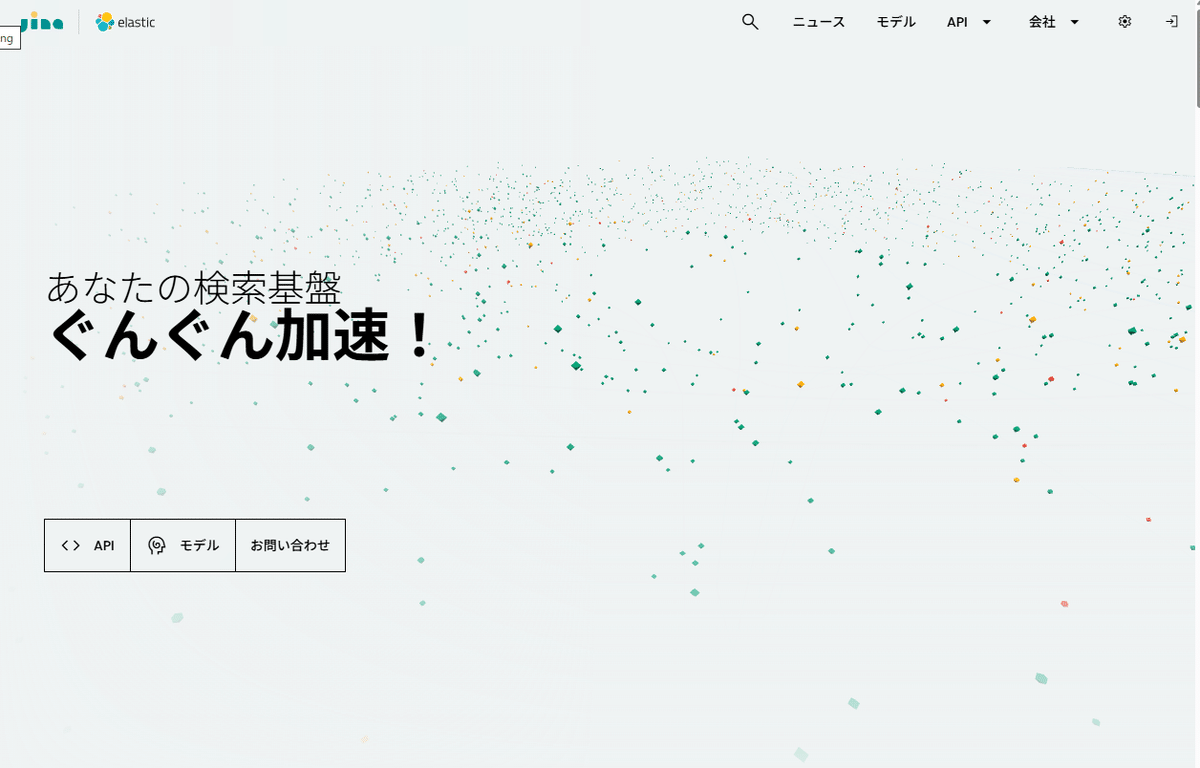Click the Elastic logo
Viewport: 1200px width, 768px height.
pyautogui.click(x=125, y=22)
